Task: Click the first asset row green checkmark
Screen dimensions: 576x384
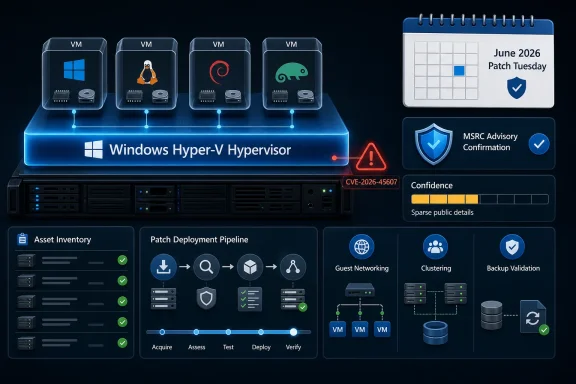Action: [122, 260]
